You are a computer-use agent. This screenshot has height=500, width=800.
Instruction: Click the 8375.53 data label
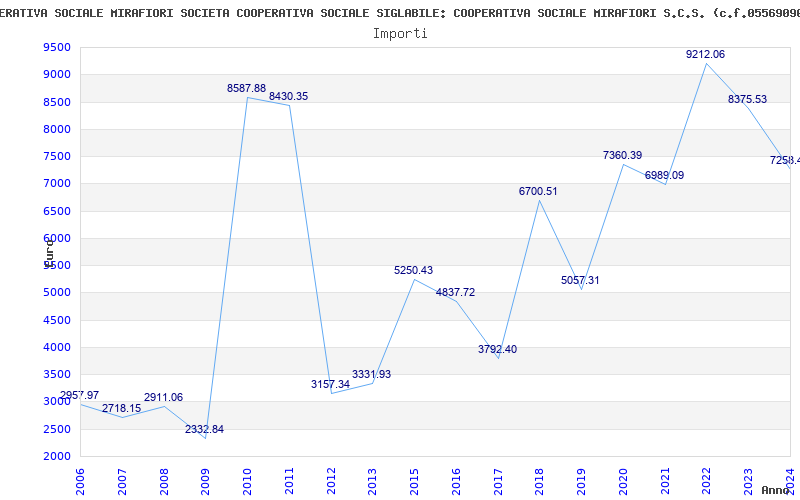(747, 99)
